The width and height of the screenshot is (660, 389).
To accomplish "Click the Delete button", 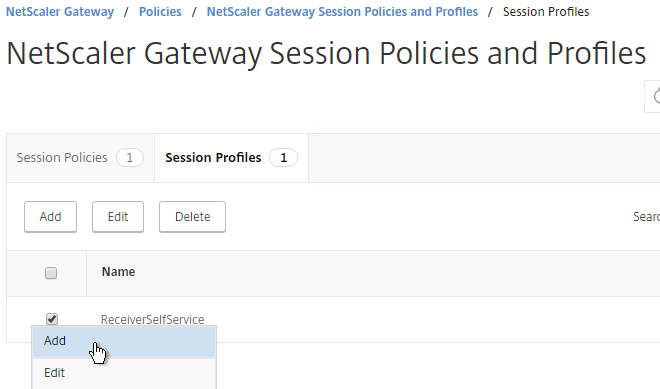I will tap(192, 217).
